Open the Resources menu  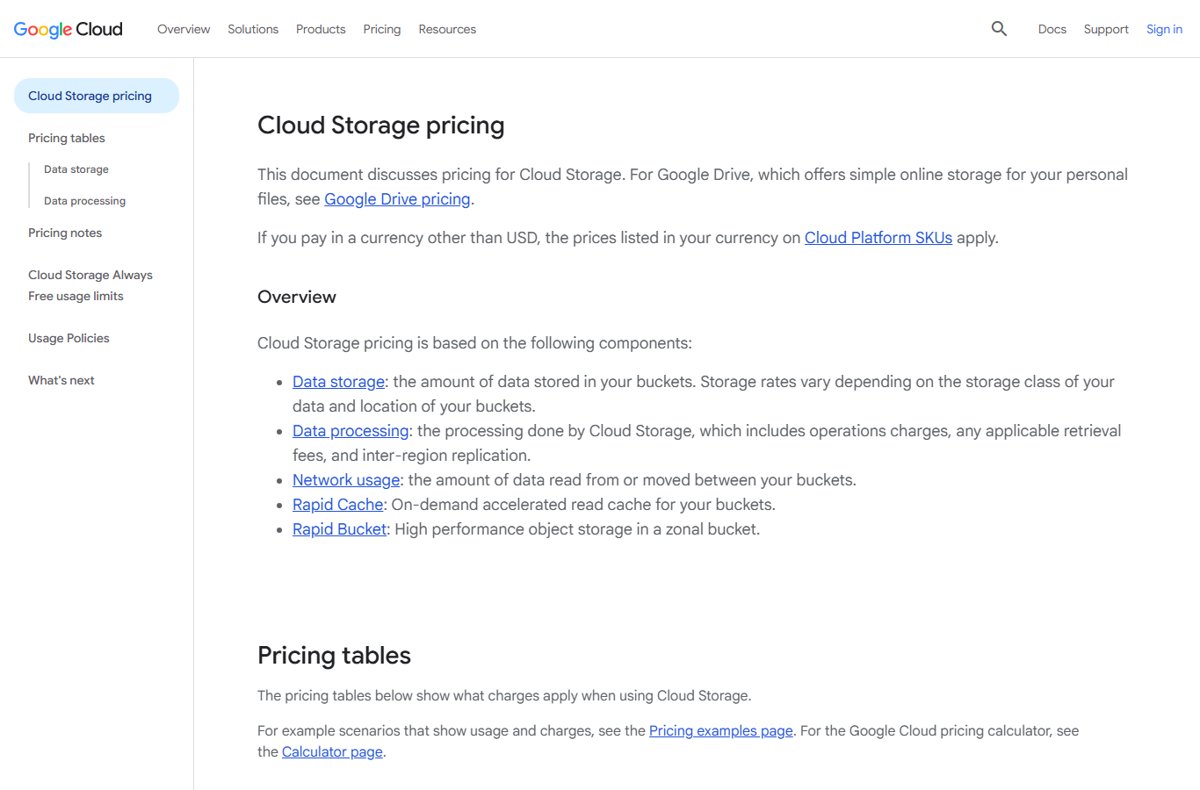[x=447, y=29]
